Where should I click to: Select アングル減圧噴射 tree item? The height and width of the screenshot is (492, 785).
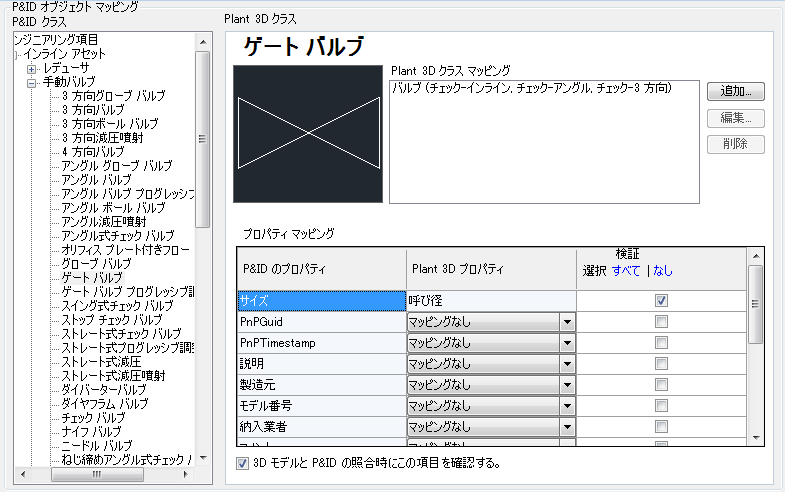[x=104, y=222]
